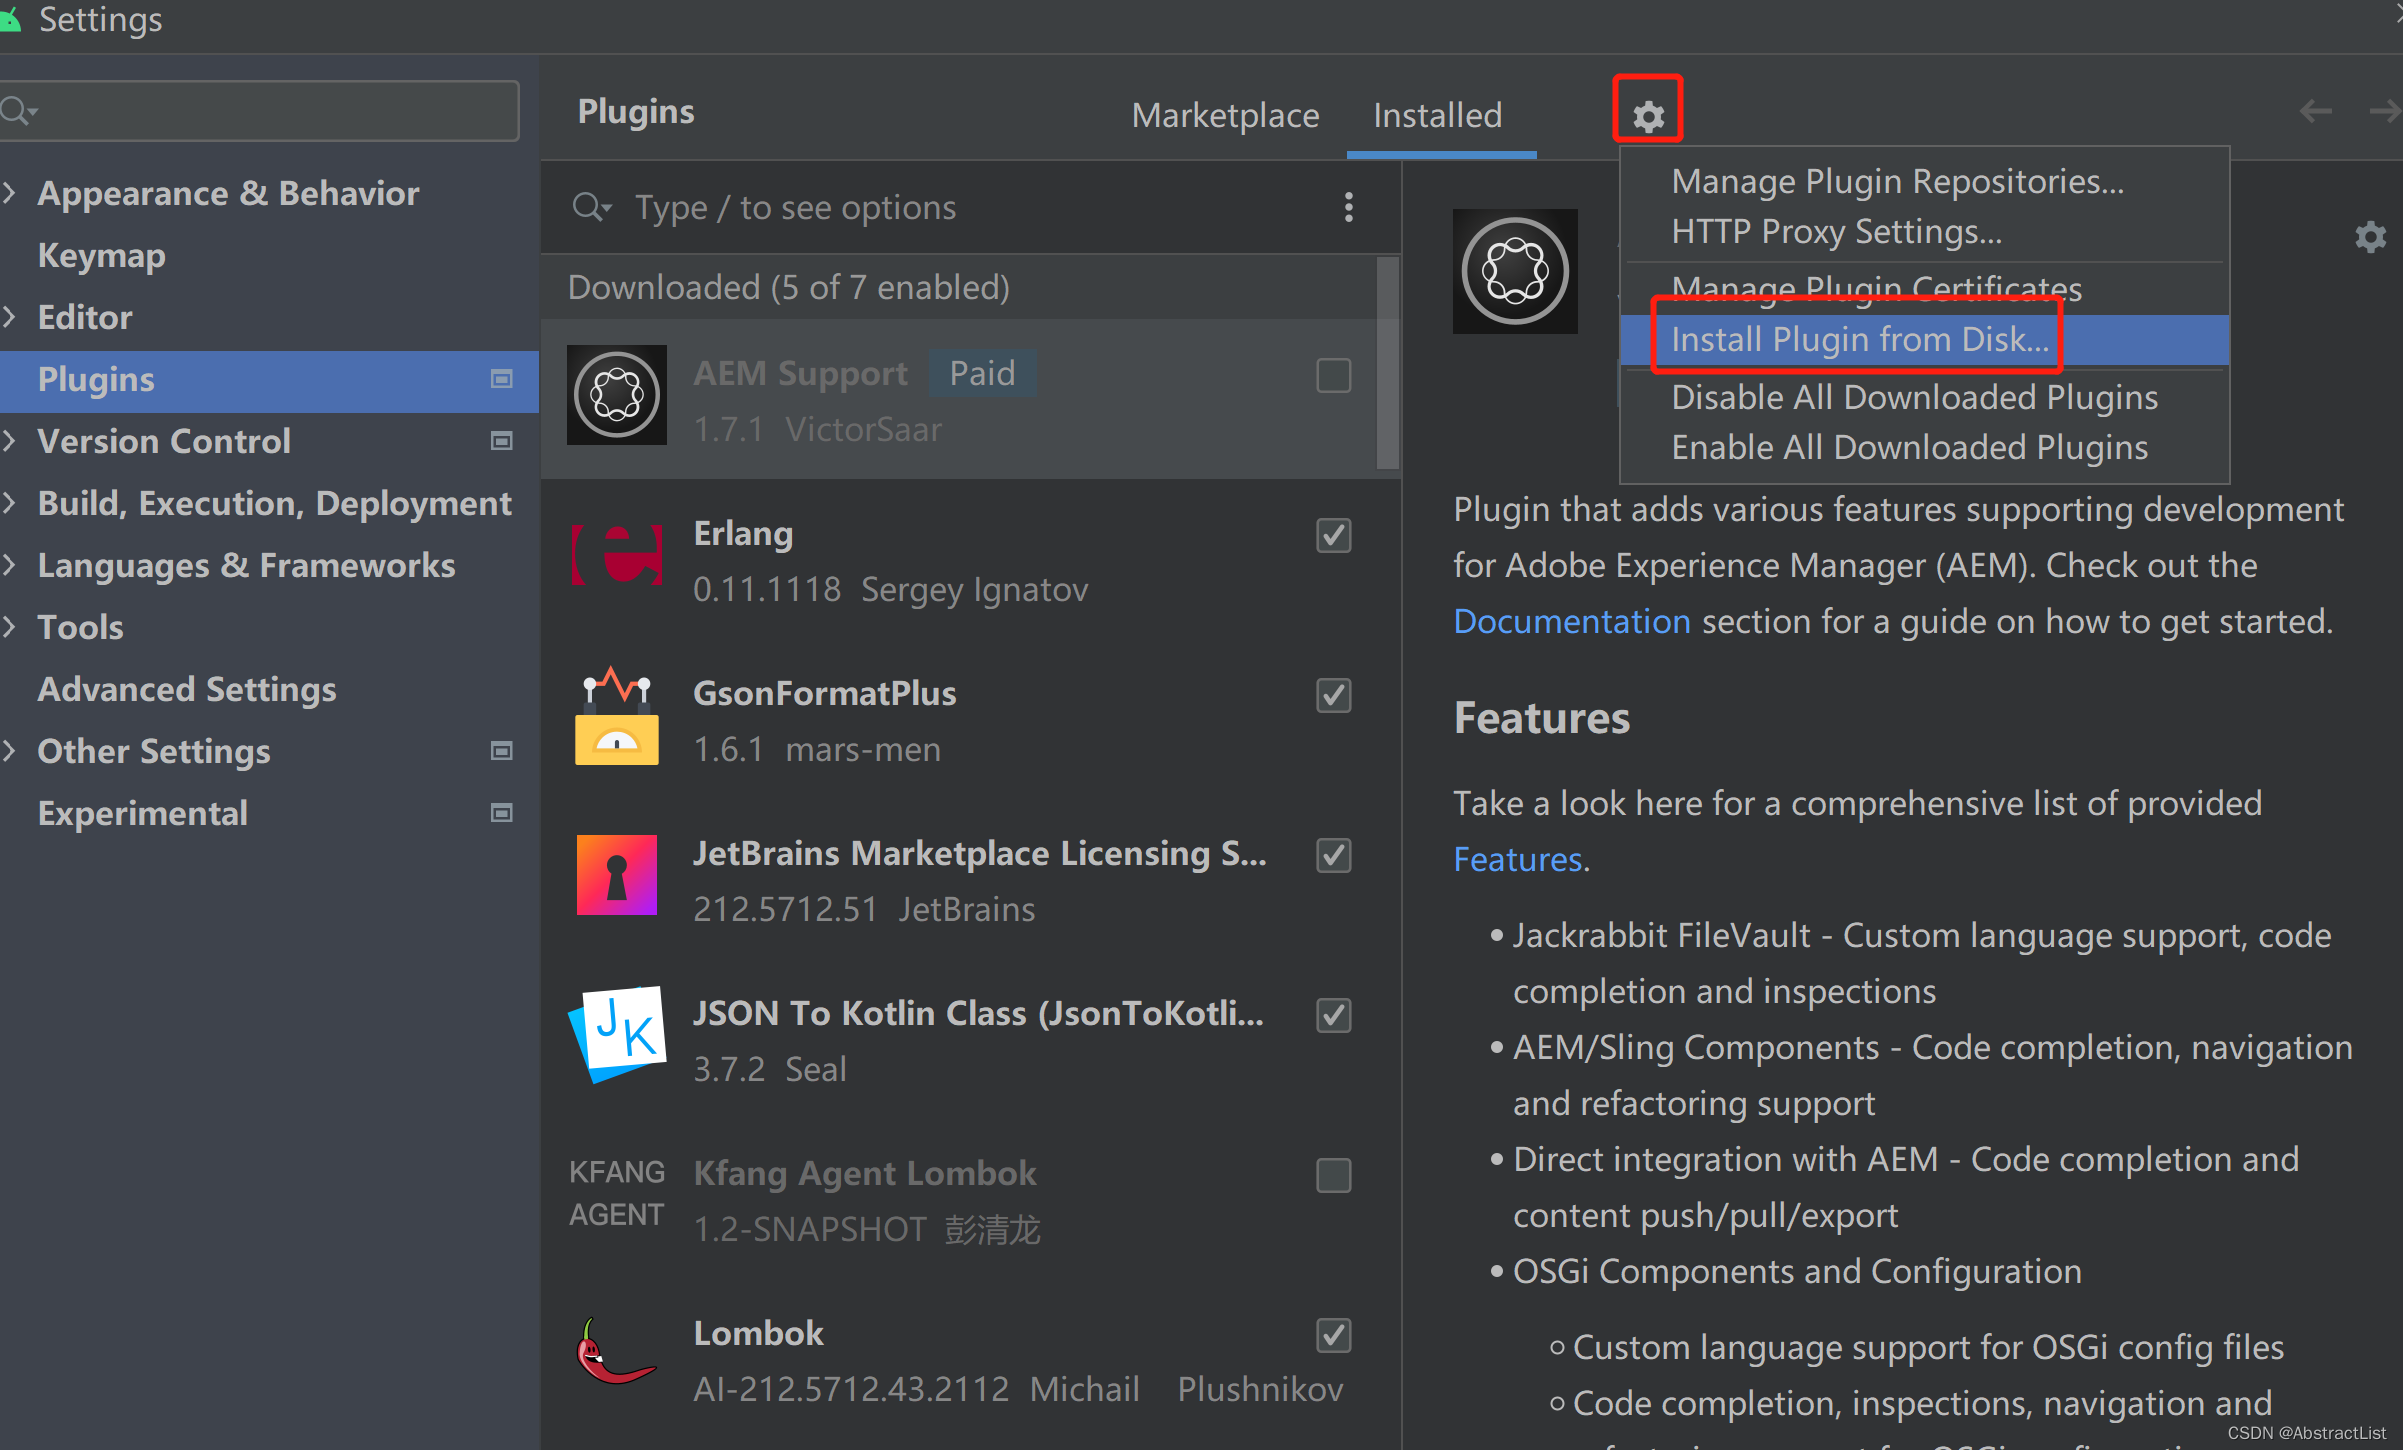The height and width of the screenshot is (1450, 2403).
Task: Switch to the Marketplace tab
Action: click(1225, 115)
